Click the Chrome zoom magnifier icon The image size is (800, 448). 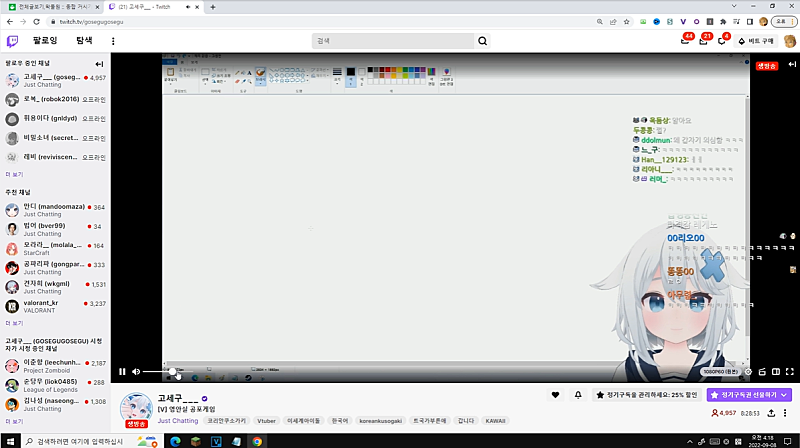599,22
